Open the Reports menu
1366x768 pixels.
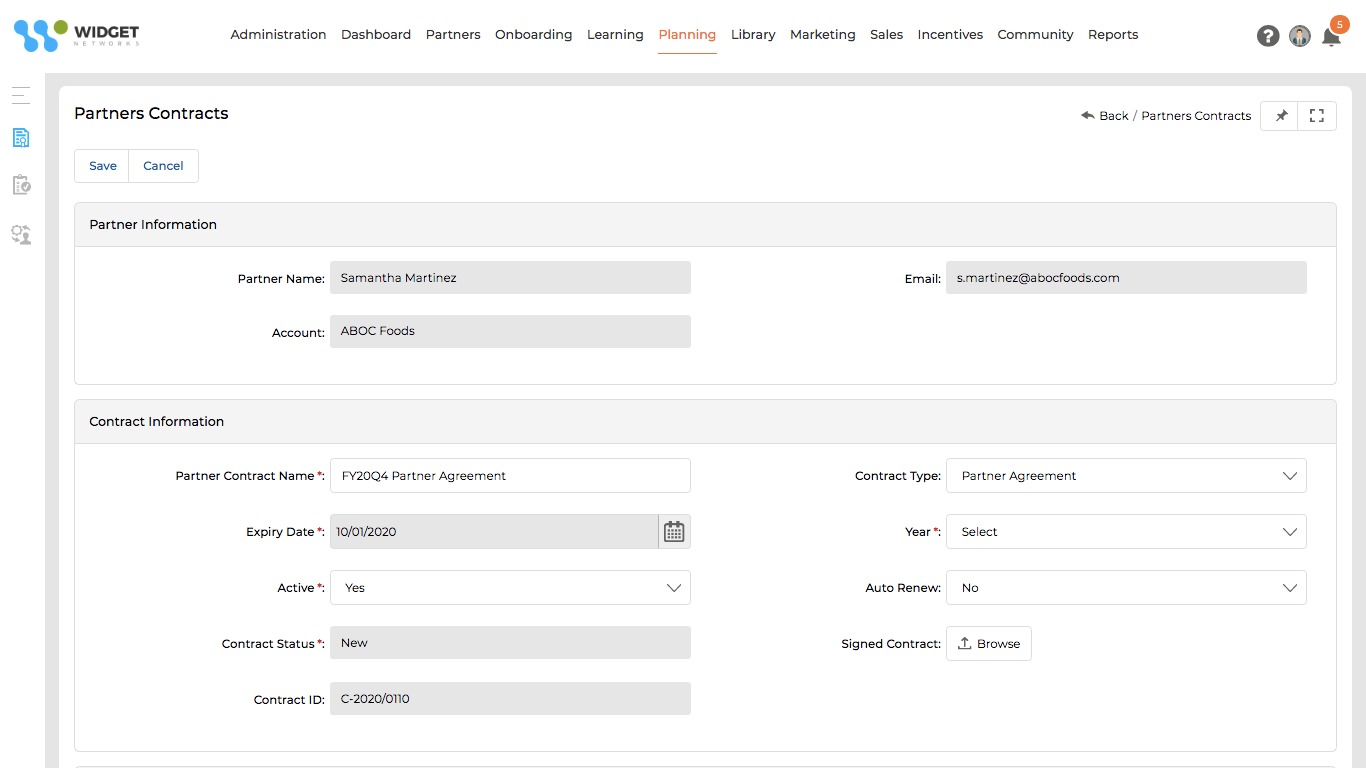pyautogui.click(x=1113, y=35)
